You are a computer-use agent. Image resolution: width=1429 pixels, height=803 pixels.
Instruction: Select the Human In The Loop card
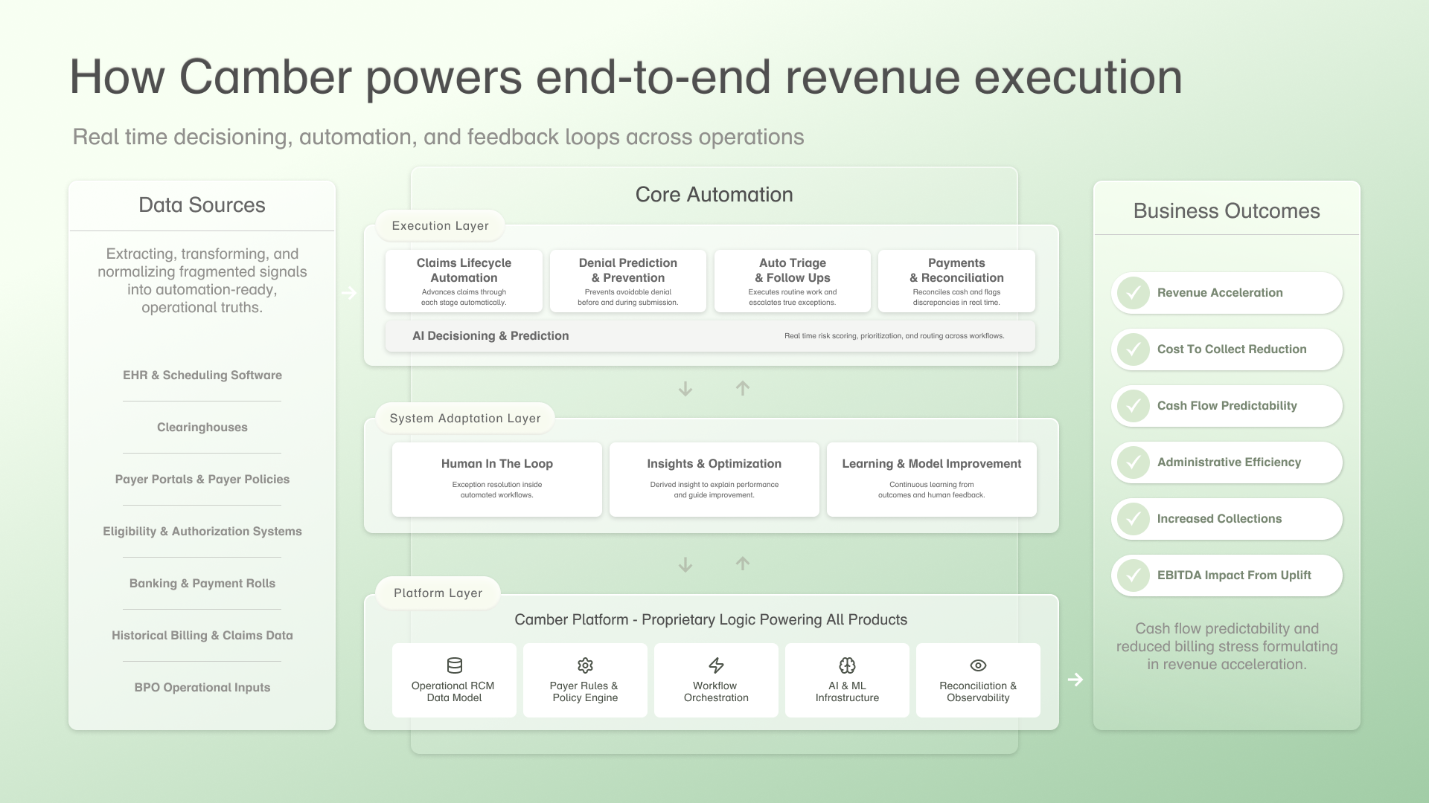[x=495, y=479]
